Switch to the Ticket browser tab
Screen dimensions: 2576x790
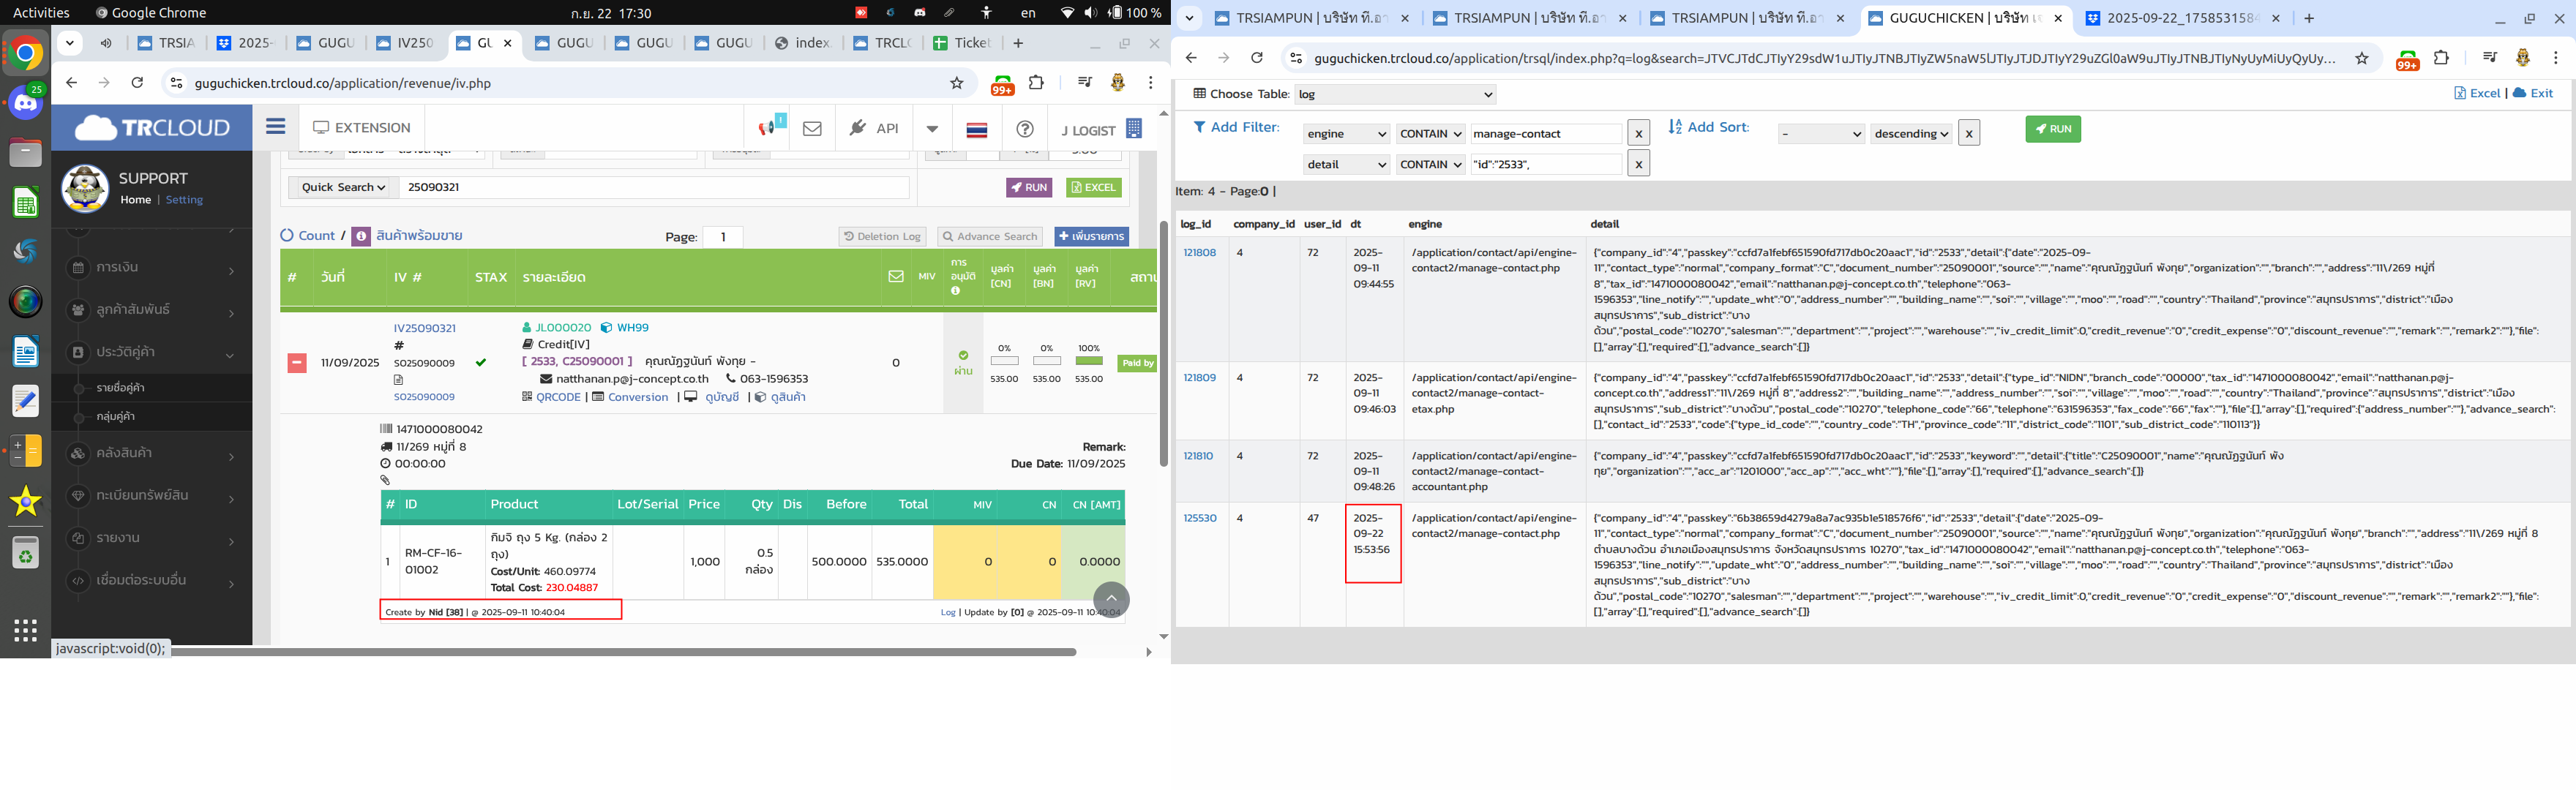pos(961,43)
